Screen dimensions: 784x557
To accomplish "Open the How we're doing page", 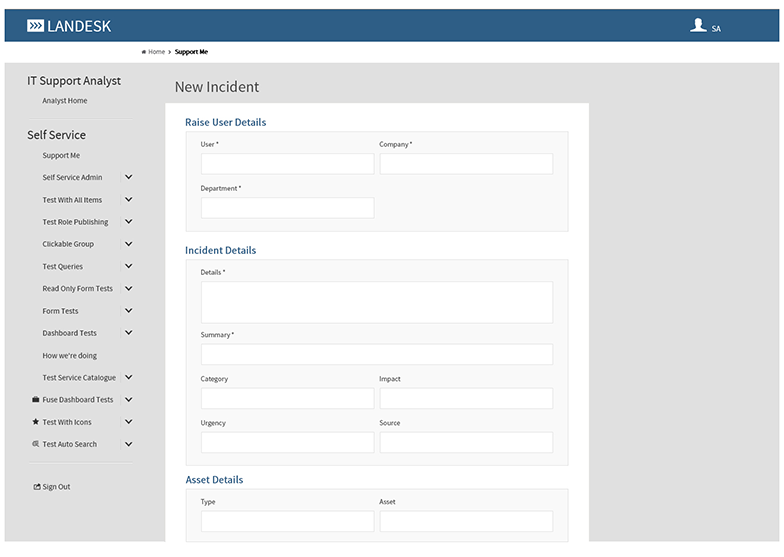I will point(69,356).
